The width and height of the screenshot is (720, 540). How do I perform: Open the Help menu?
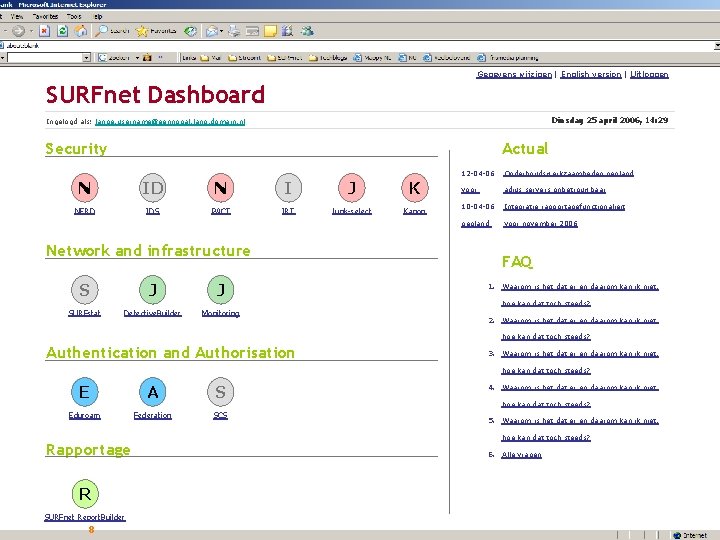[x=98, y=17]
